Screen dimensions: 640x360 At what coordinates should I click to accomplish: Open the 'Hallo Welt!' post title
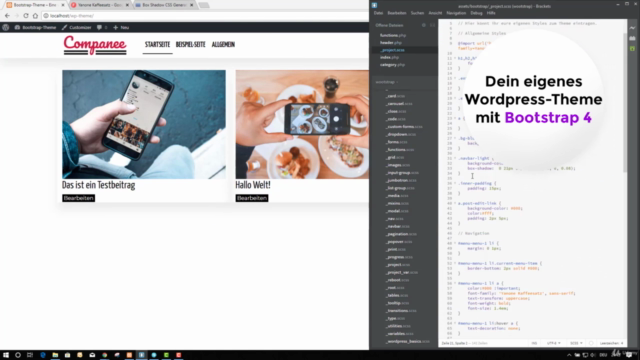coord(253,185)
